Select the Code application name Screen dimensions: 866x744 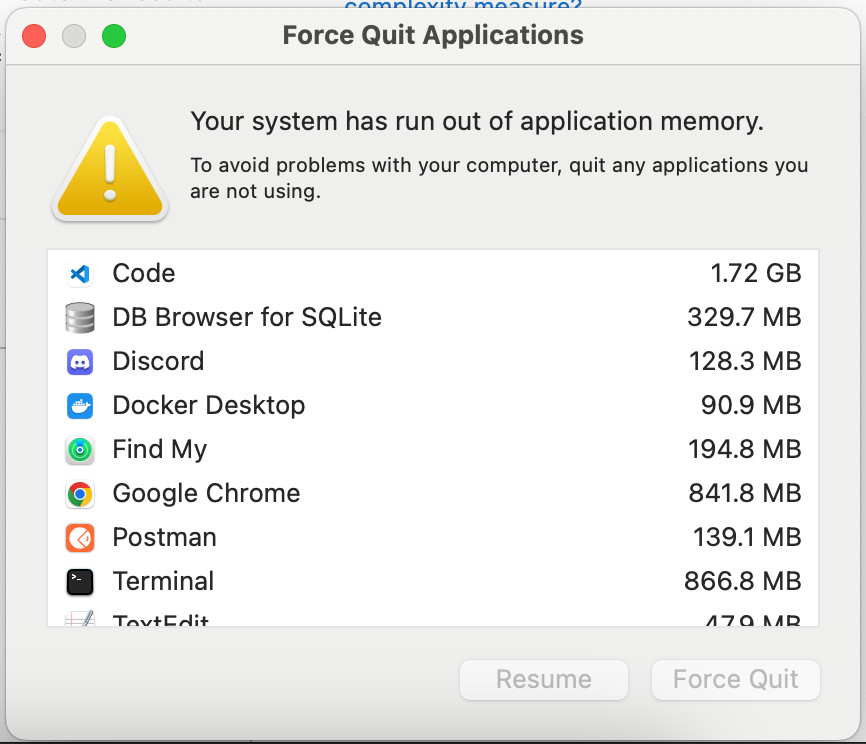pos(144,273)
